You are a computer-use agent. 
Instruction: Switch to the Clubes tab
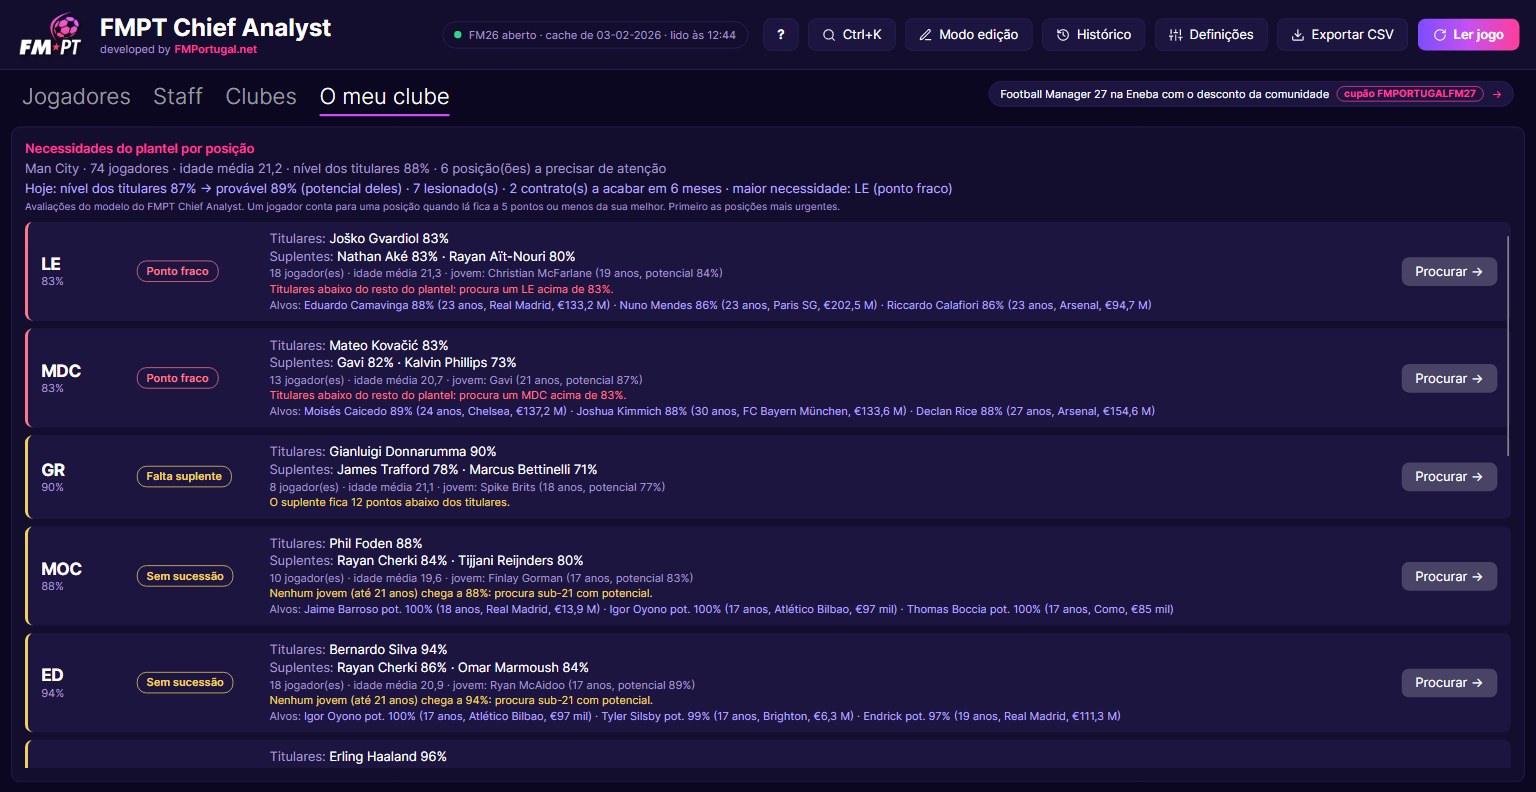click(261, 96)
